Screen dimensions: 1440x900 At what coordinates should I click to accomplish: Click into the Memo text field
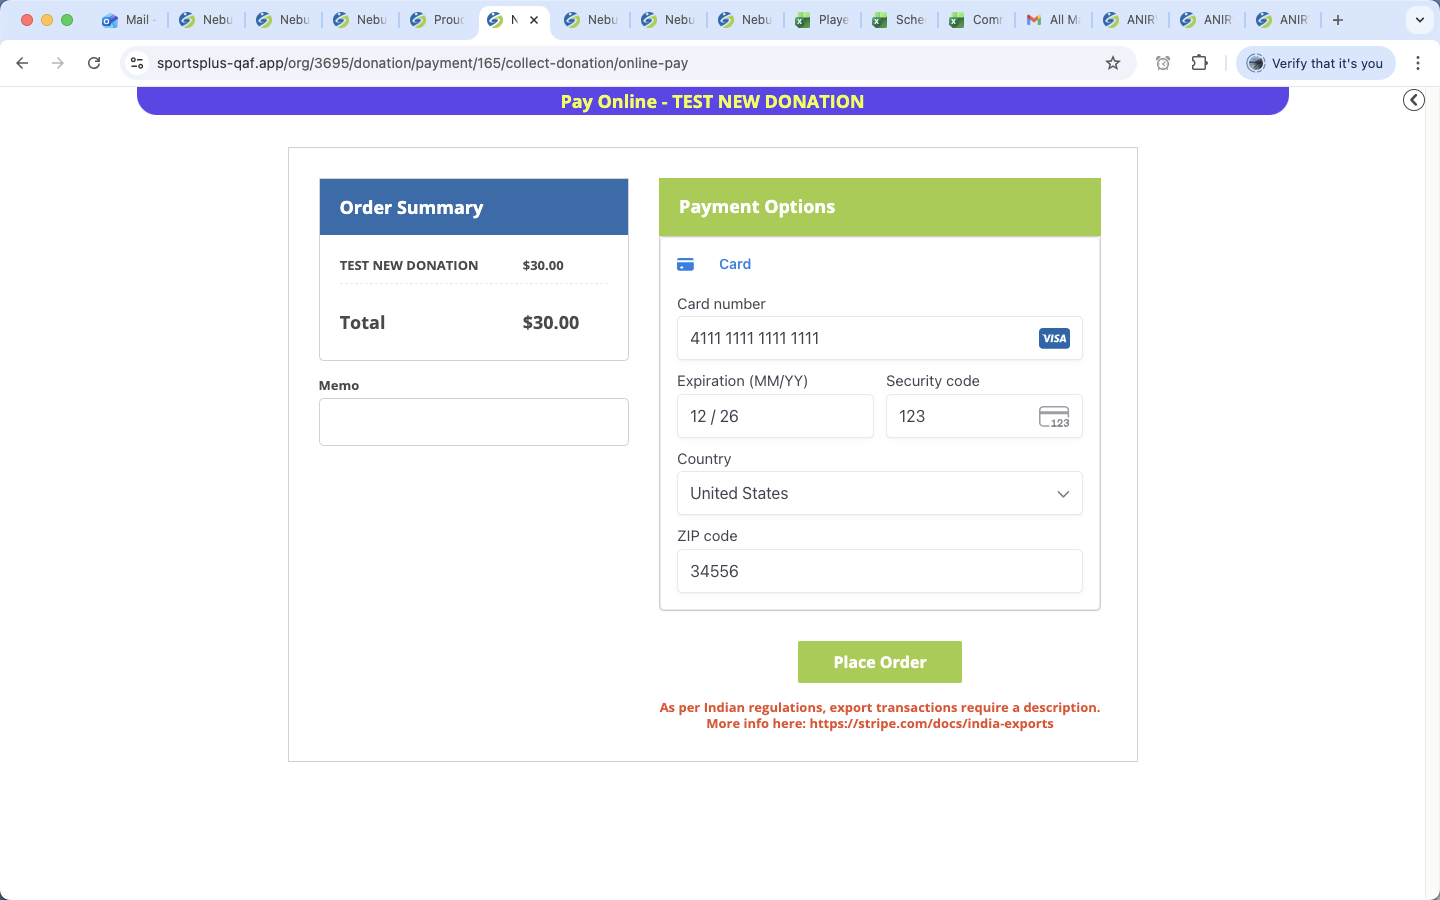(473, 422)
